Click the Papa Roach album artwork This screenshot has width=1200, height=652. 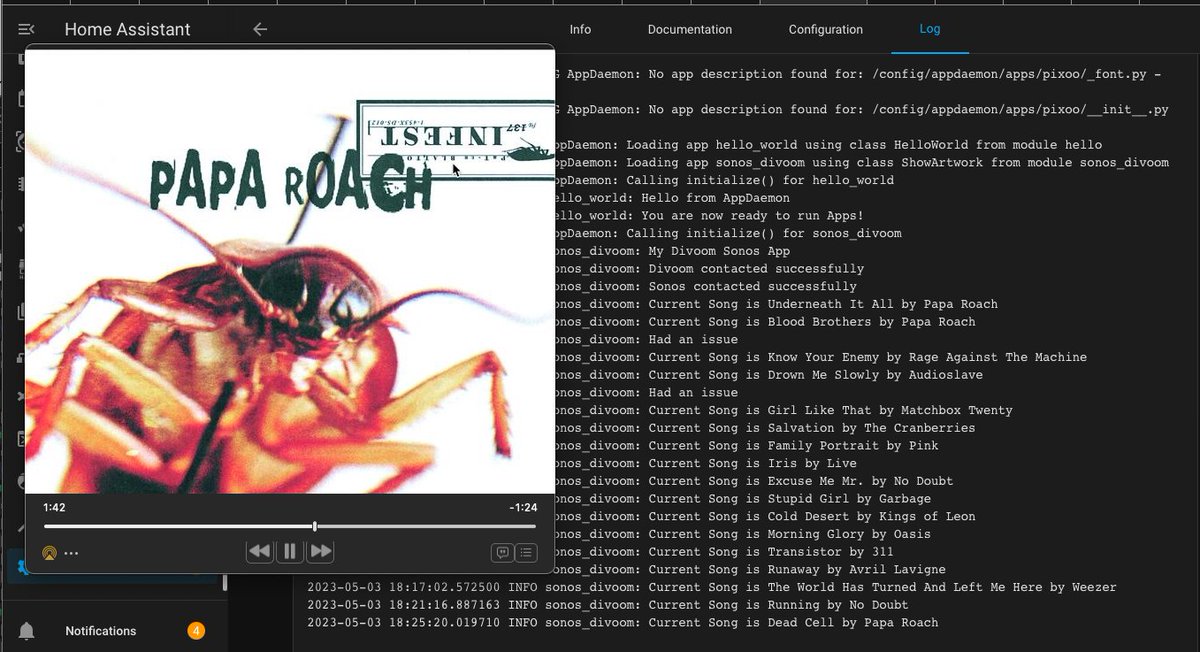pos(290,270)
